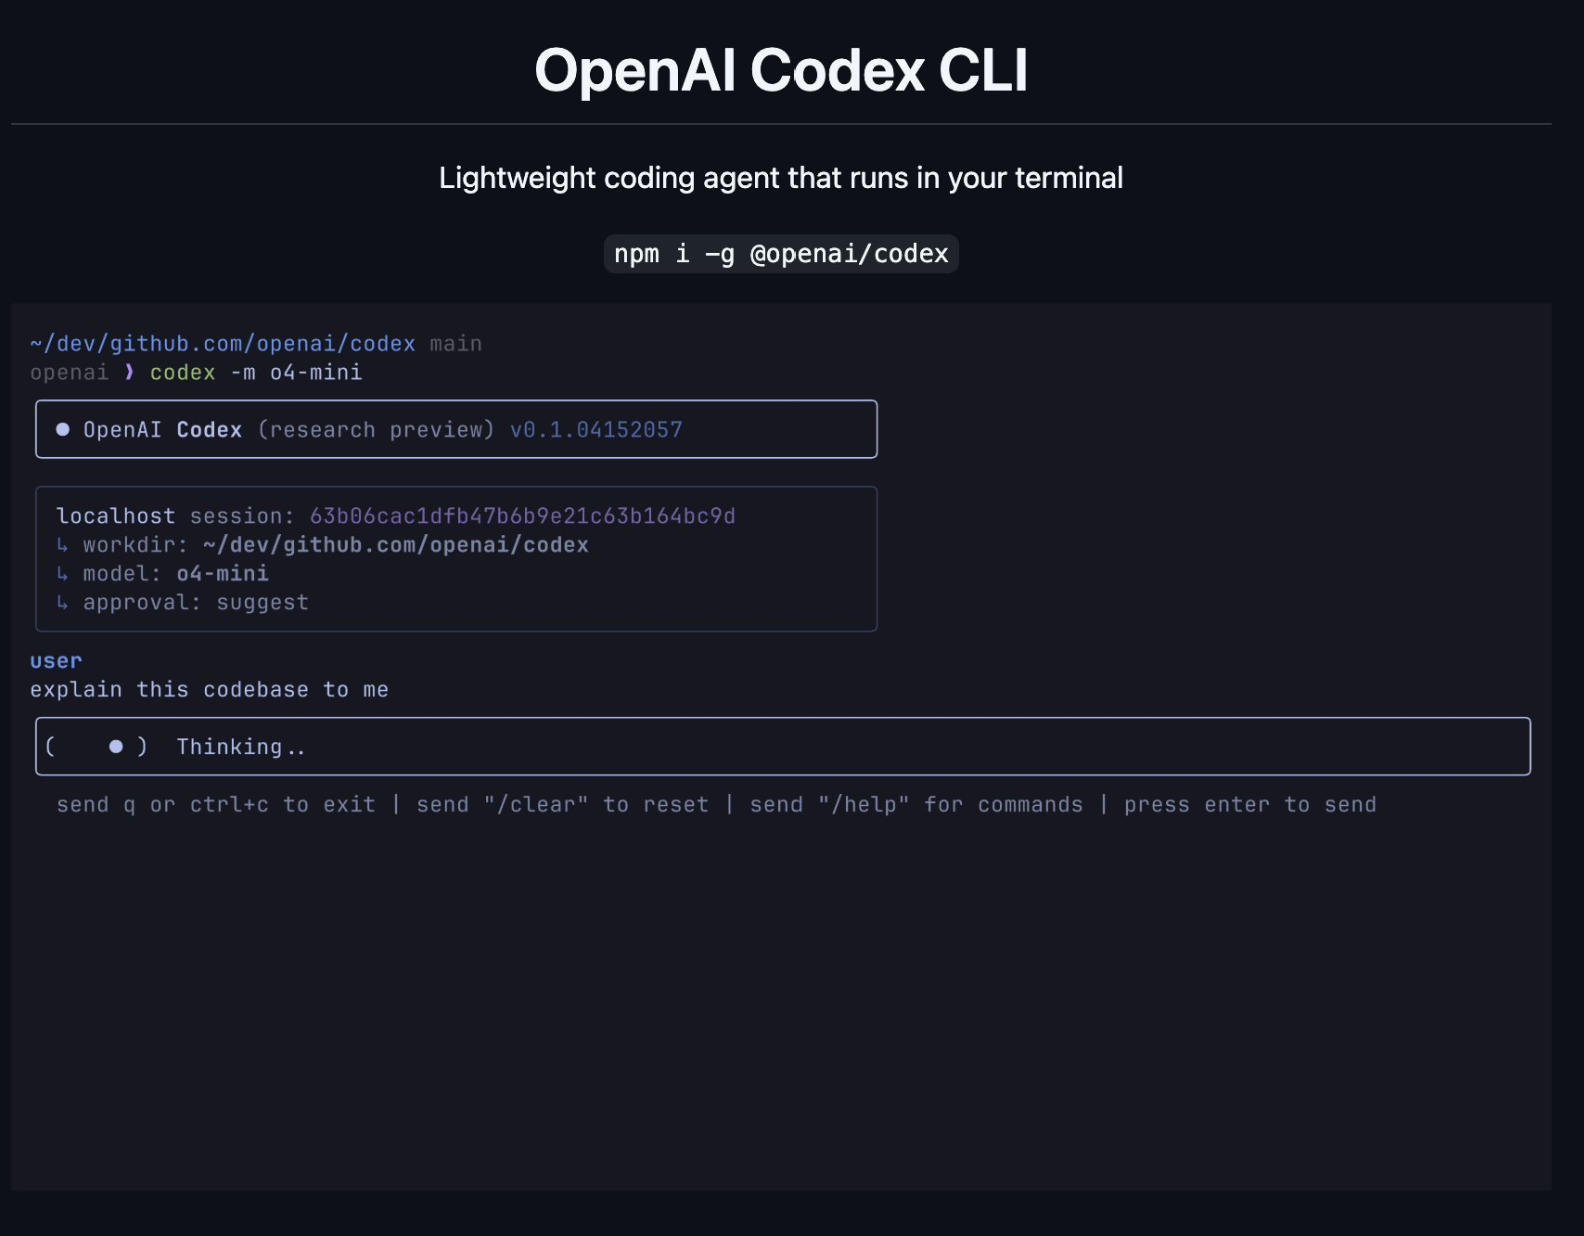
Task: Click "OpenAI Codex" in the version banner
Action: click(163, 430)
